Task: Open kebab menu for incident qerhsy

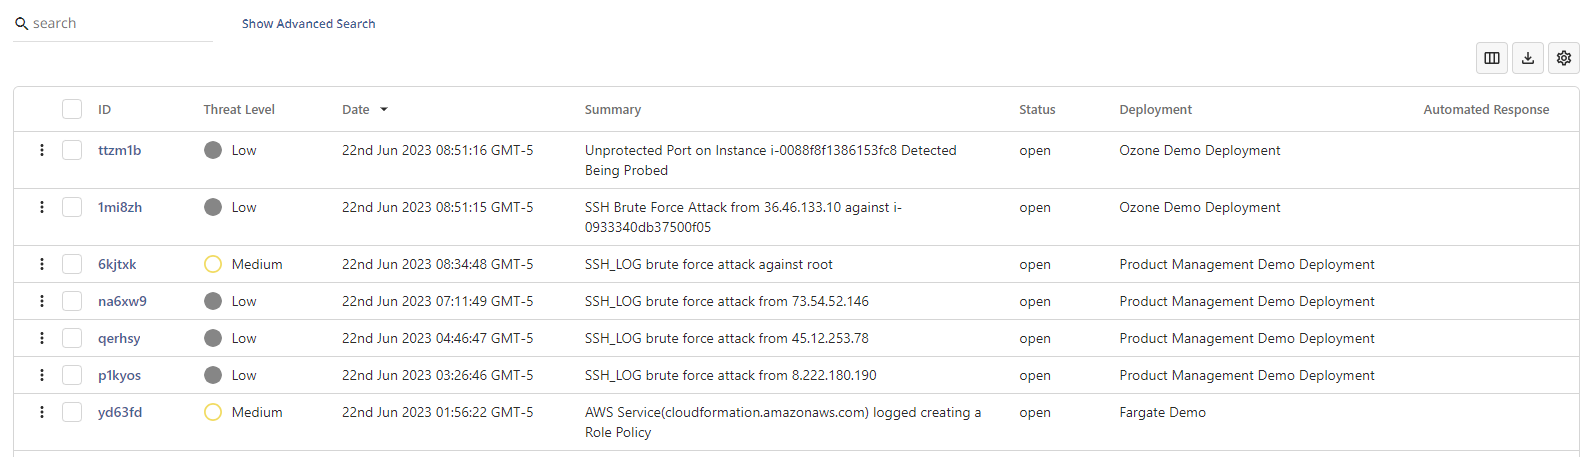Action: [x=41, y=338]
